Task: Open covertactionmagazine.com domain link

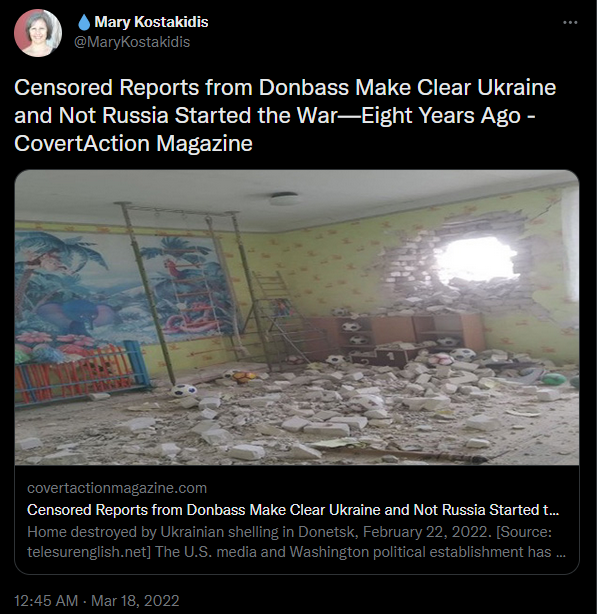Action: (117, 488)
